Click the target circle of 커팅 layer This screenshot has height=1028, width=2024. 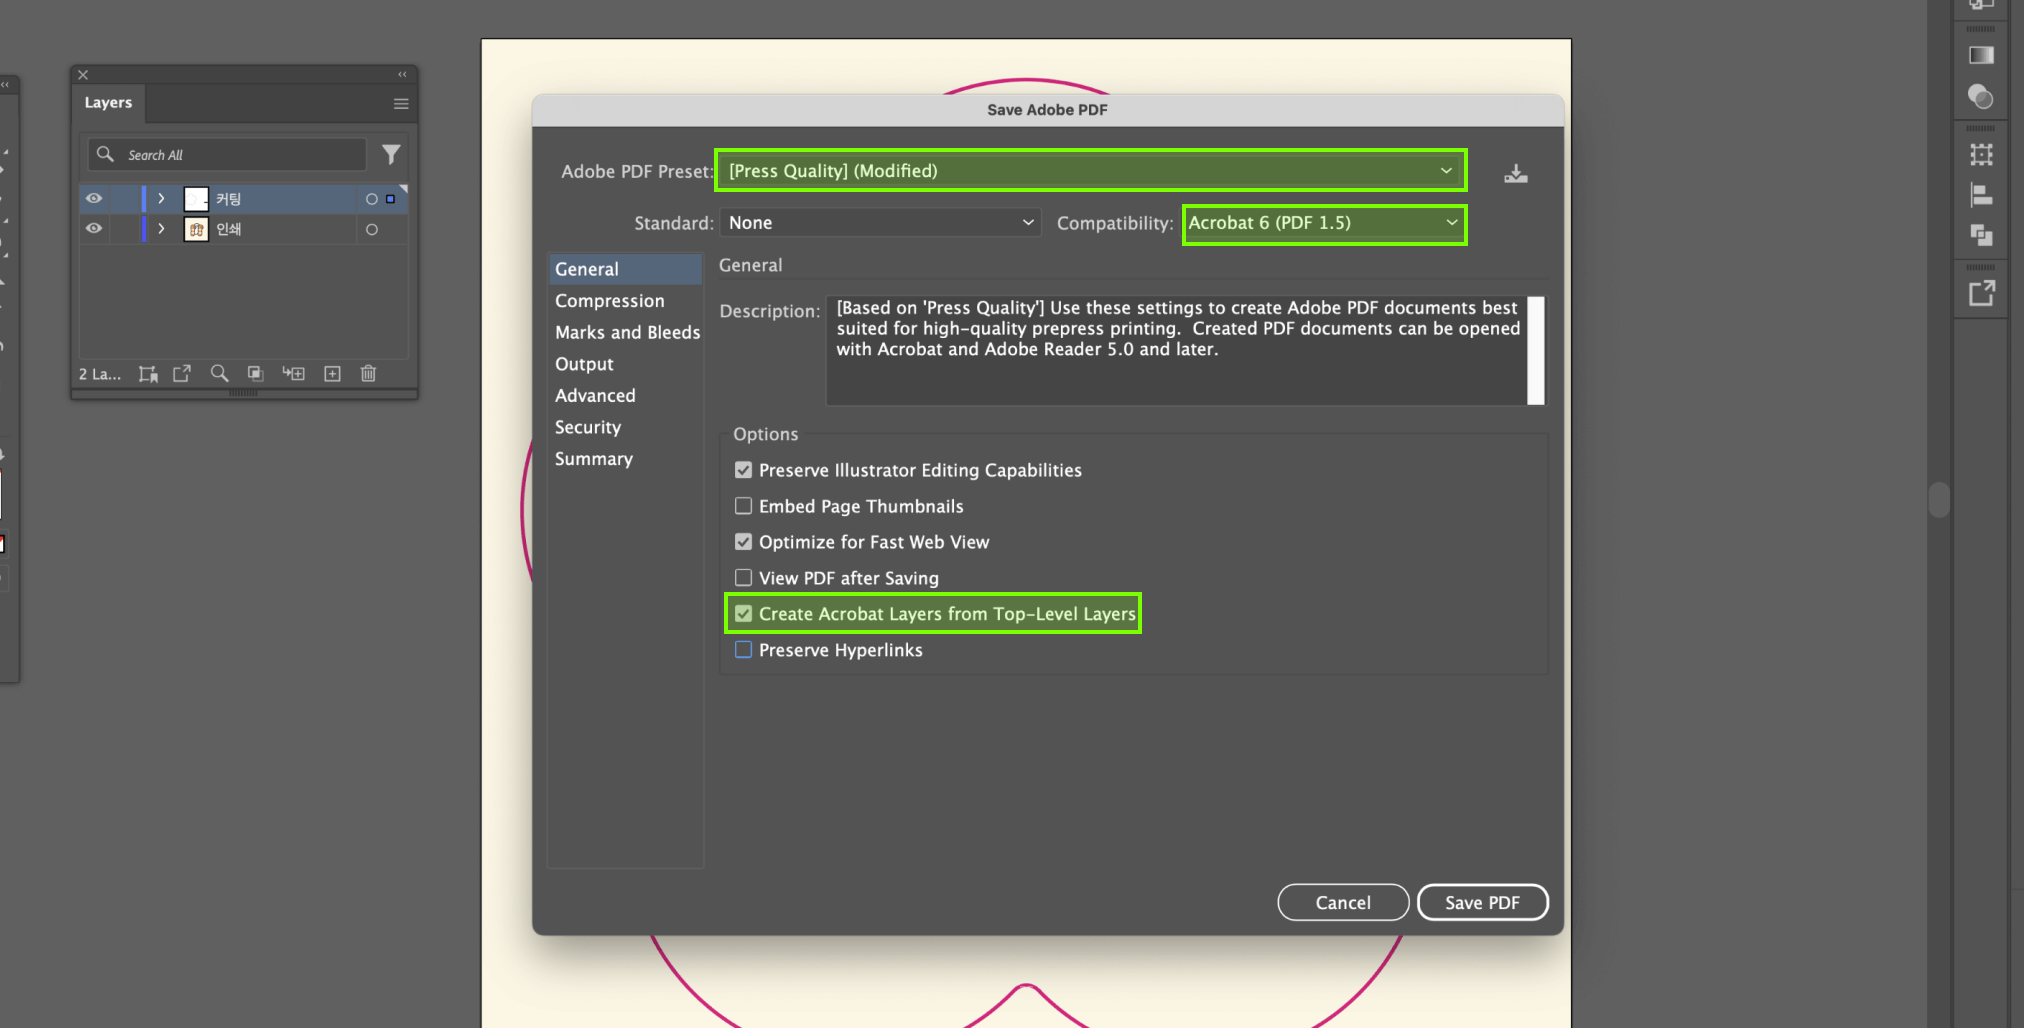tap(372, 199)
